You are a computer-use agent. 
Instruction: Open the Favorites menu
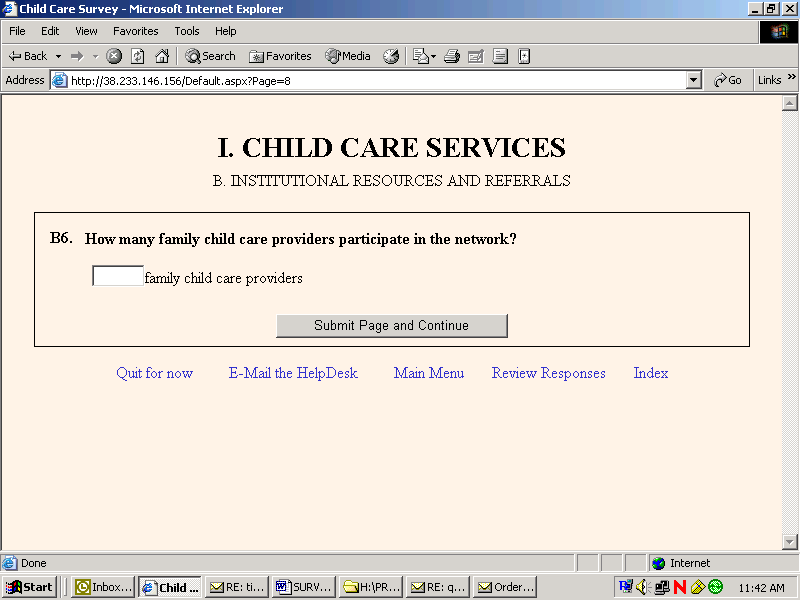pos(136,31)
